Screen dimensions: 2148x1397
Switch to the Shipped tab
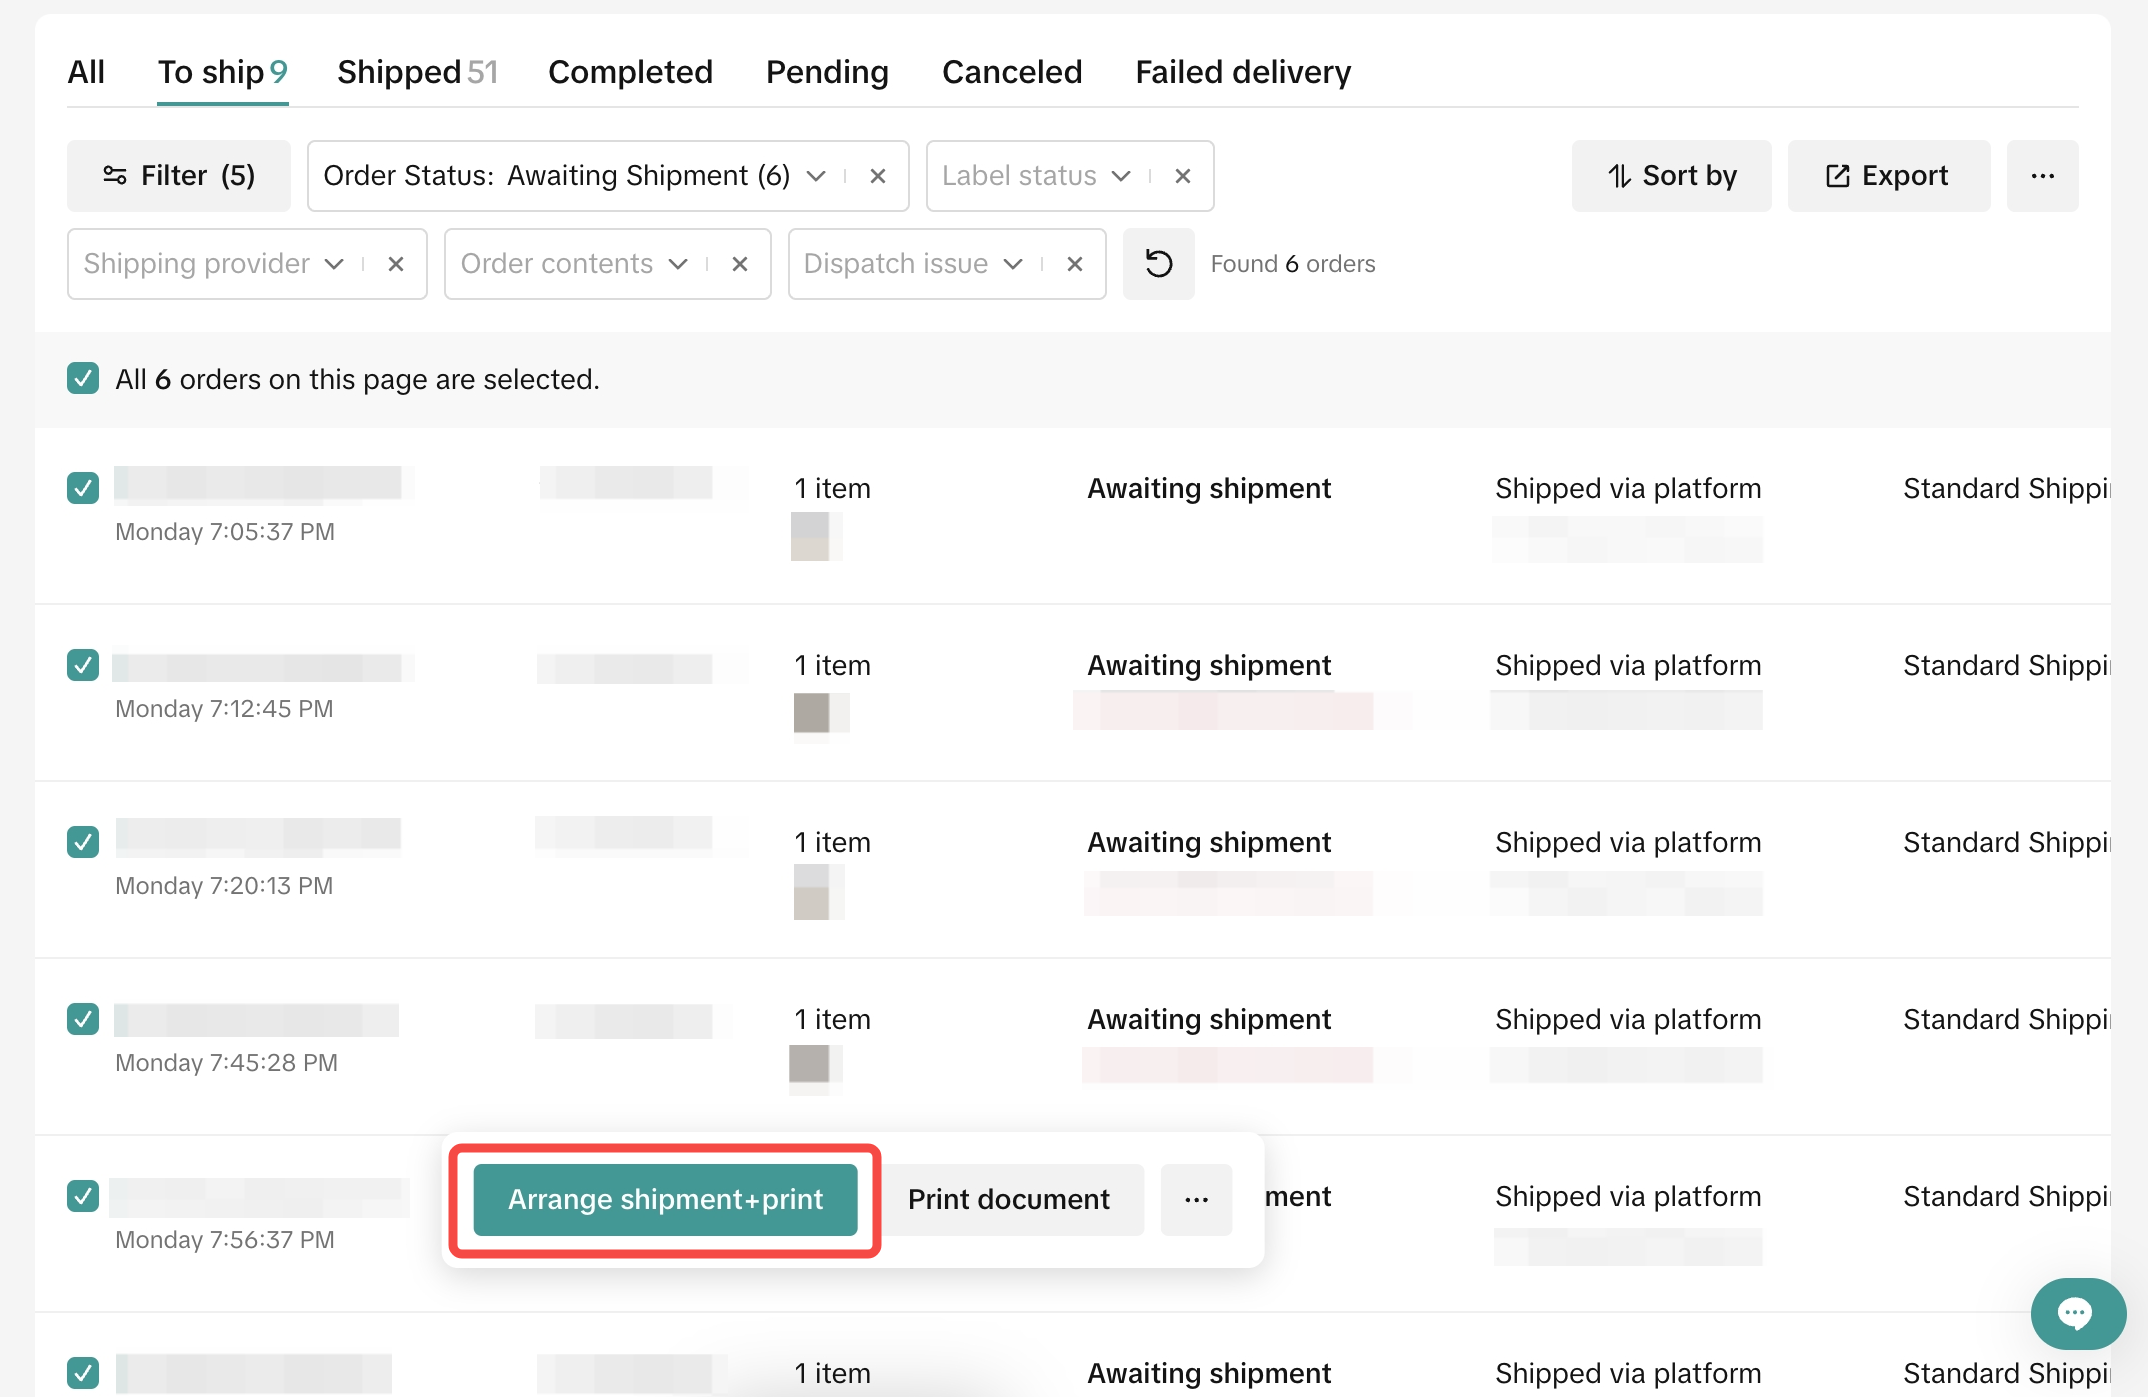click(x=416, y=72)
